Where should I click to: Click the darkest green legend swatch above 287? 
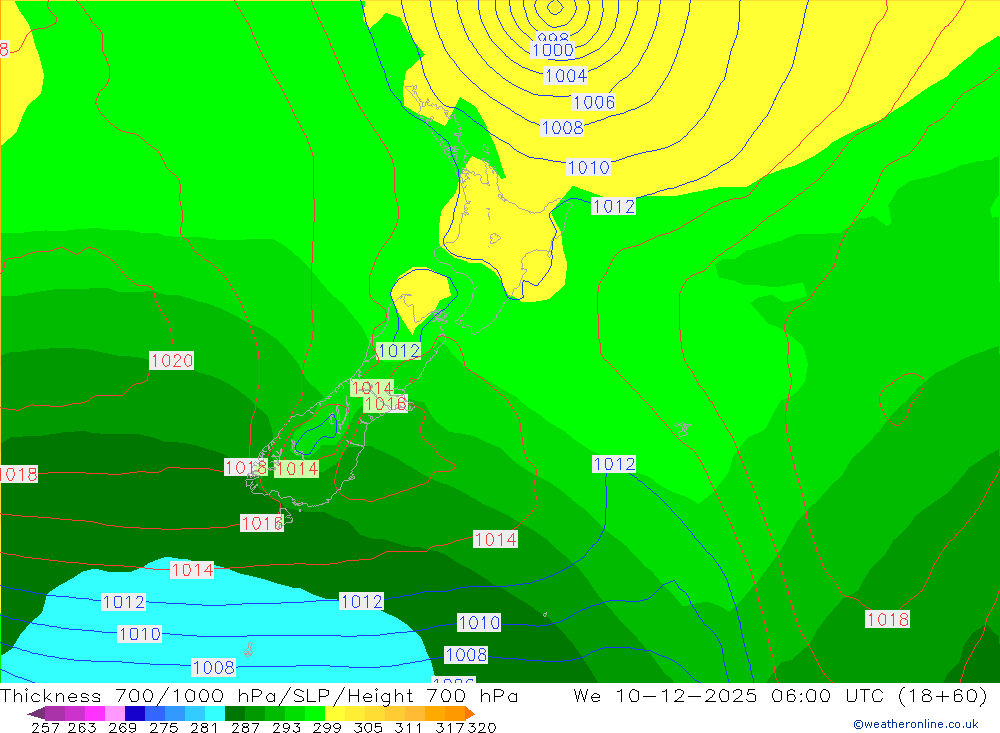click(235, 713)
